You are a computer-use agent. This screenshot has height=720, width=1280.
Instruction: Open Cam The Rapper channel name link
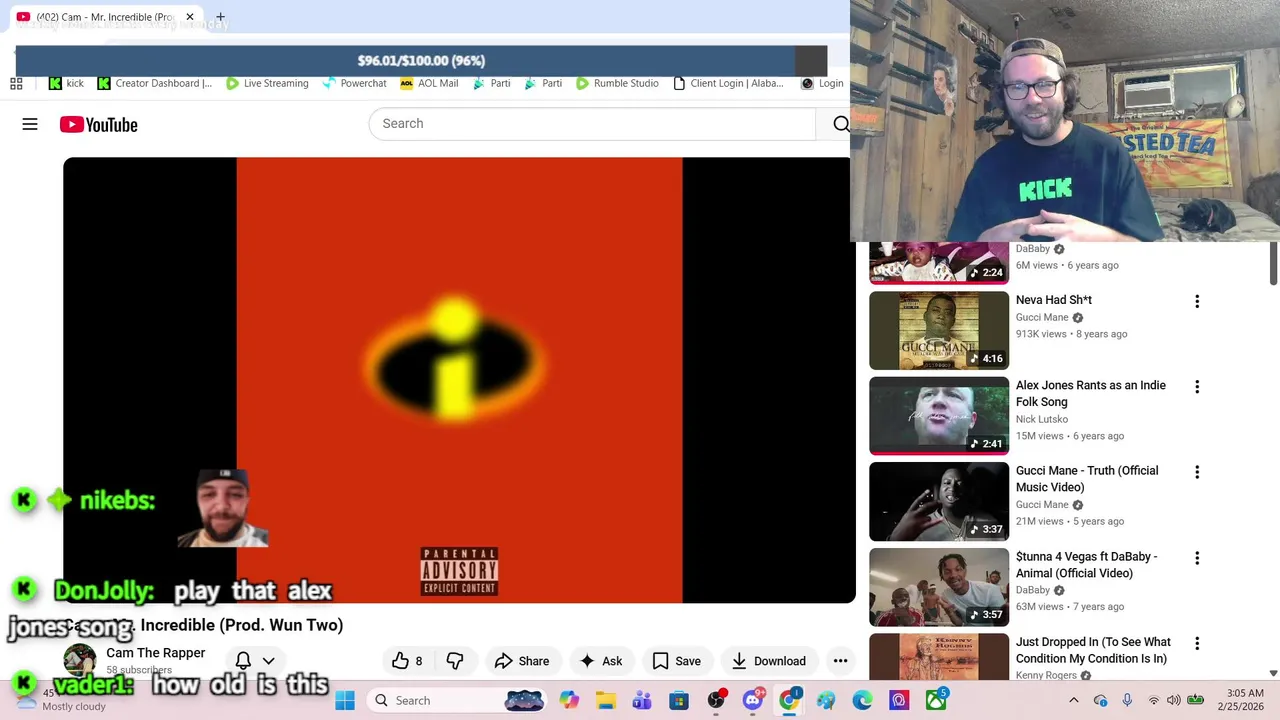155,653
